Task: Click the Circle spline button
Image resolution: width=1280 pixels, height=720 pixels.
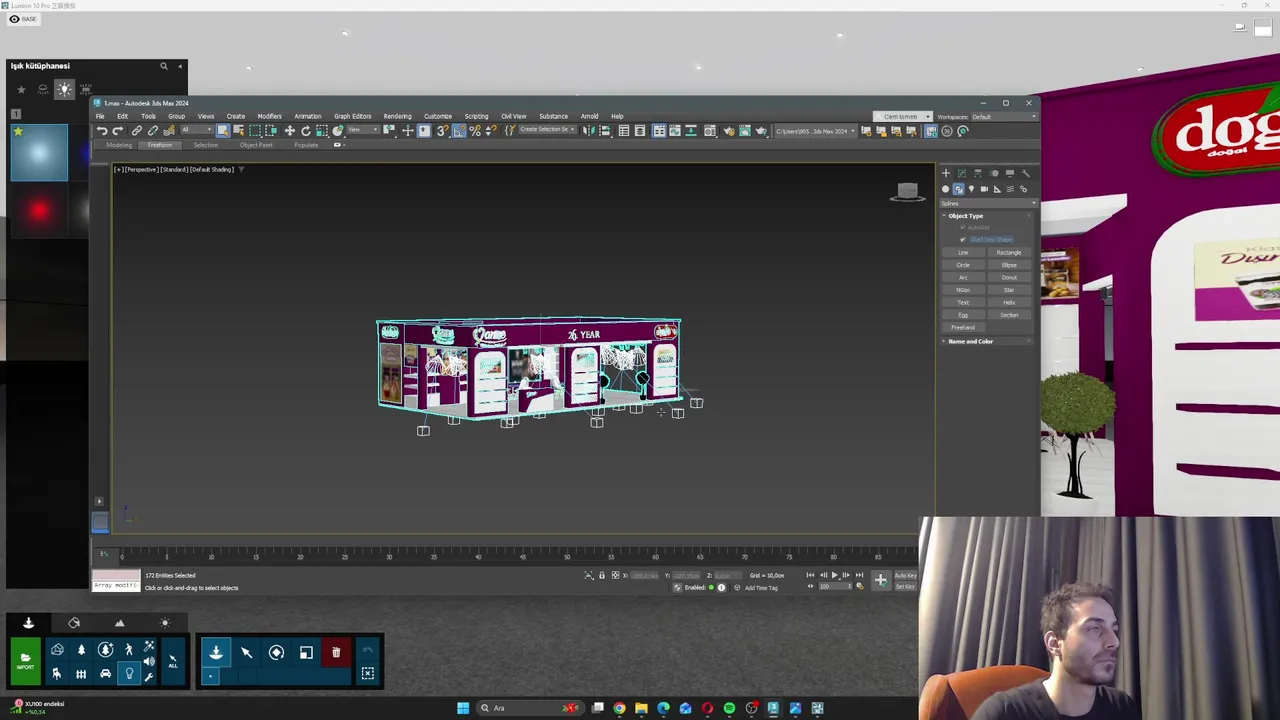Action: click(x=963, y=265)
